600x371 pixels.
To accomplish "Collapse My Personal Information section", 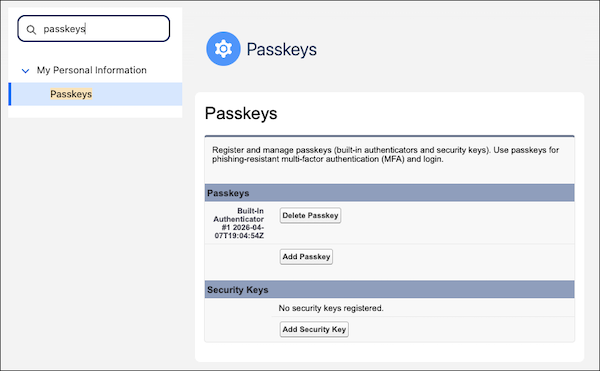I will coord(25,71).
